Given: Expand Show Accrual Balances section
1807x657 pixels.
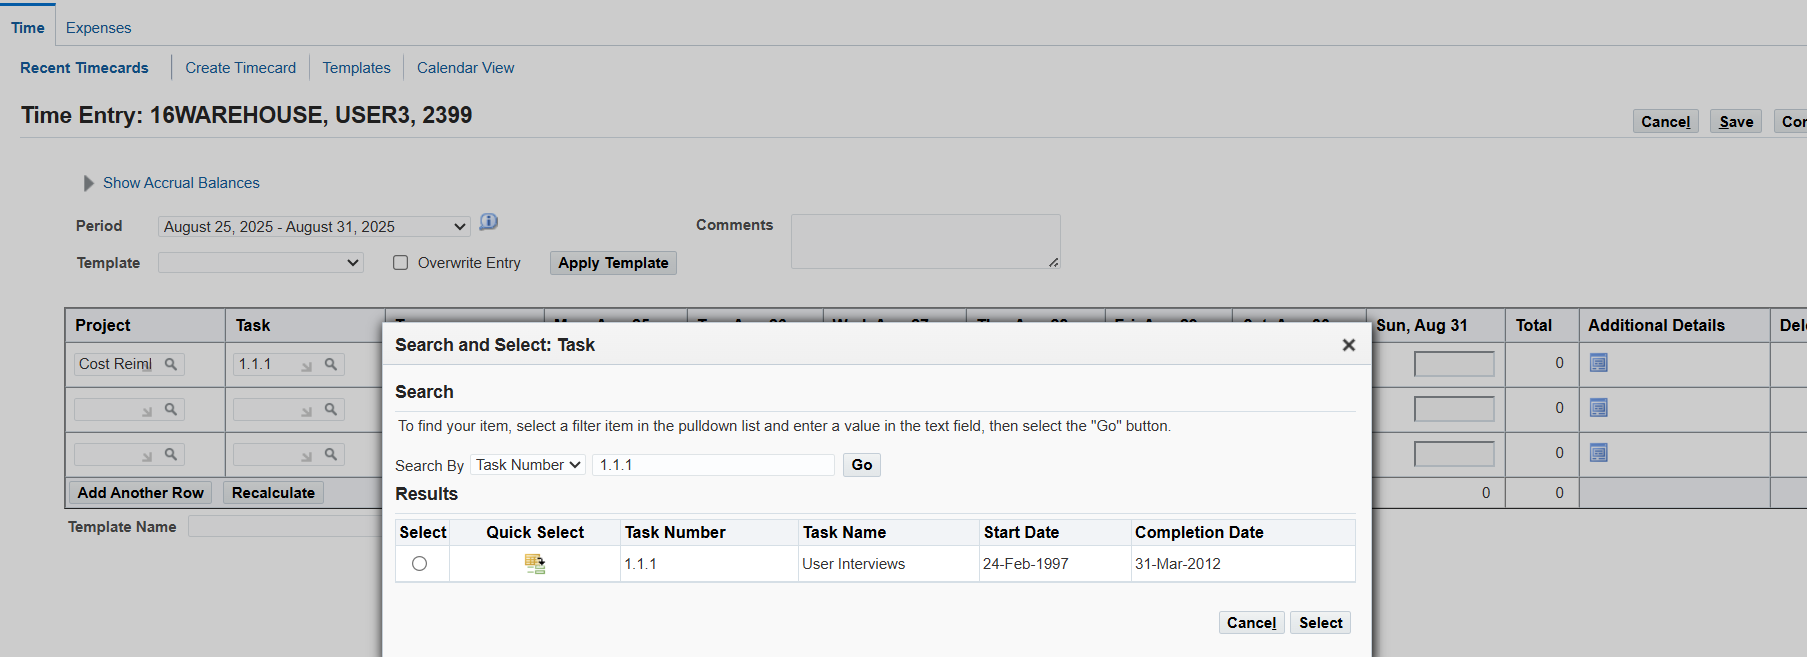Looking at the screenshot, I should coord(89,183).
